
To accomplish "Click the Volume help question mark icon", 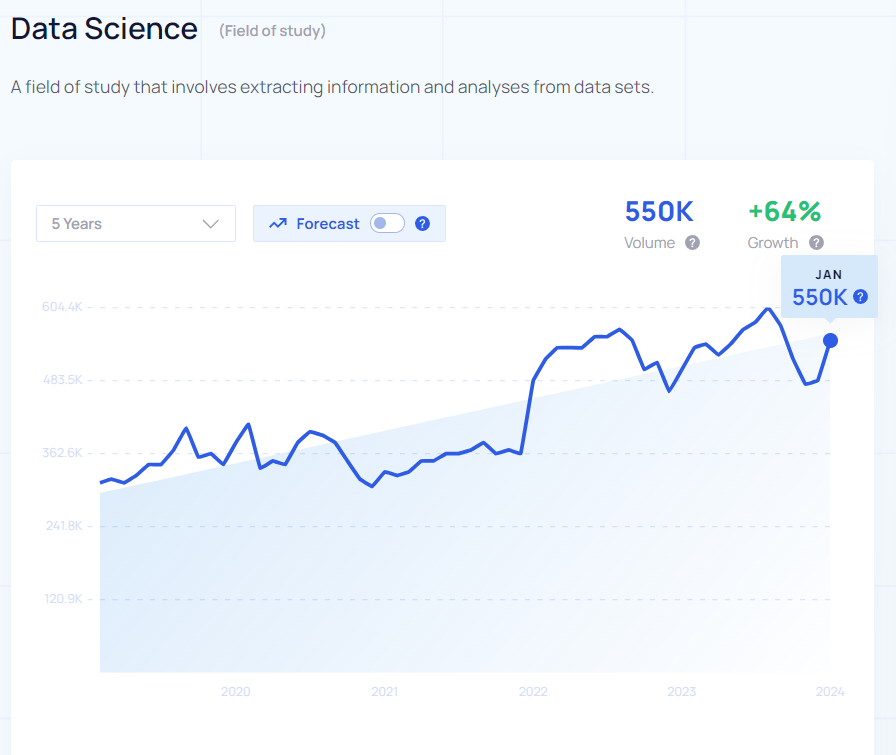I will coord(693,243).
